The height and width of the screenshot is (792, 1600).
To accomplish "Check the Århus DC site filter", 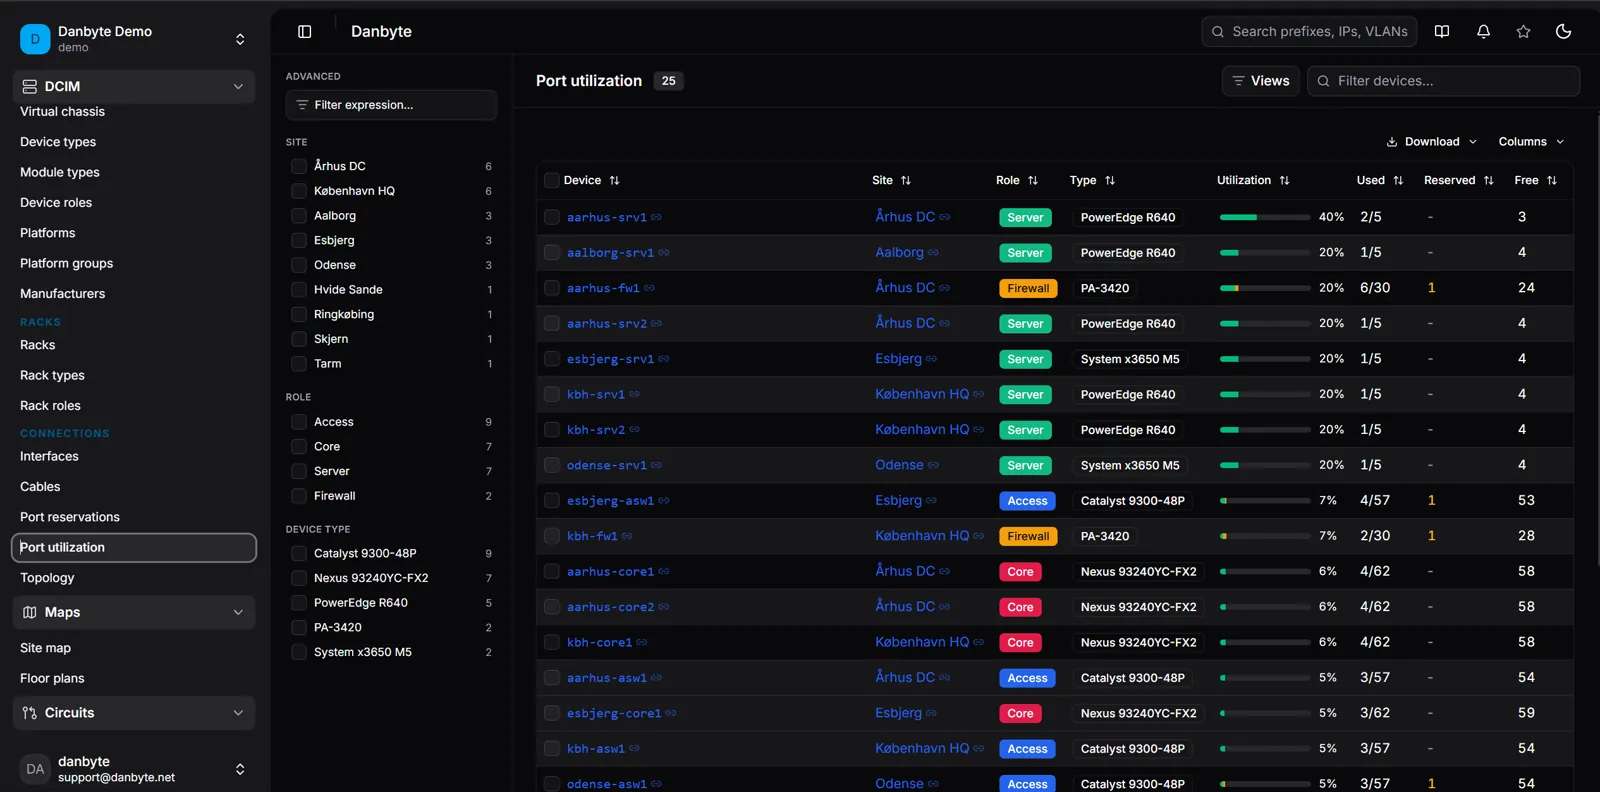I will pos(298,166).
